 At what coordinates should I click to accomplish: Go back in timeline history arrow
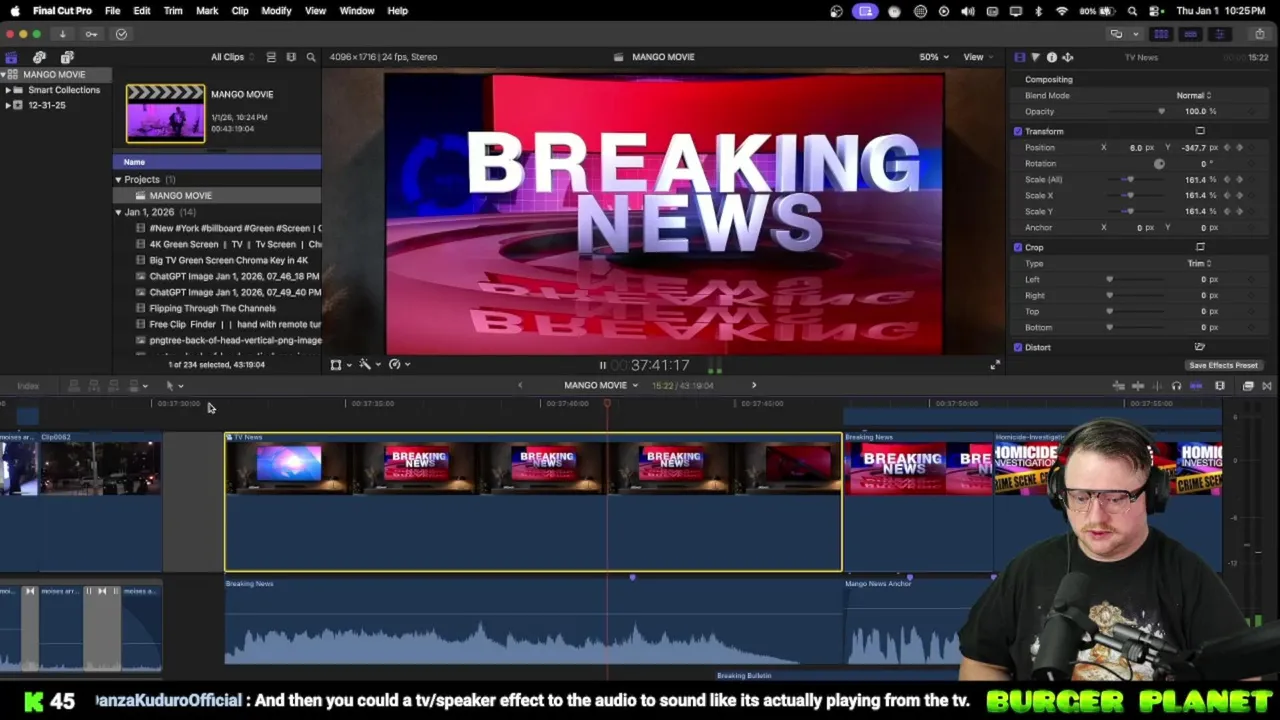(519, 385)
